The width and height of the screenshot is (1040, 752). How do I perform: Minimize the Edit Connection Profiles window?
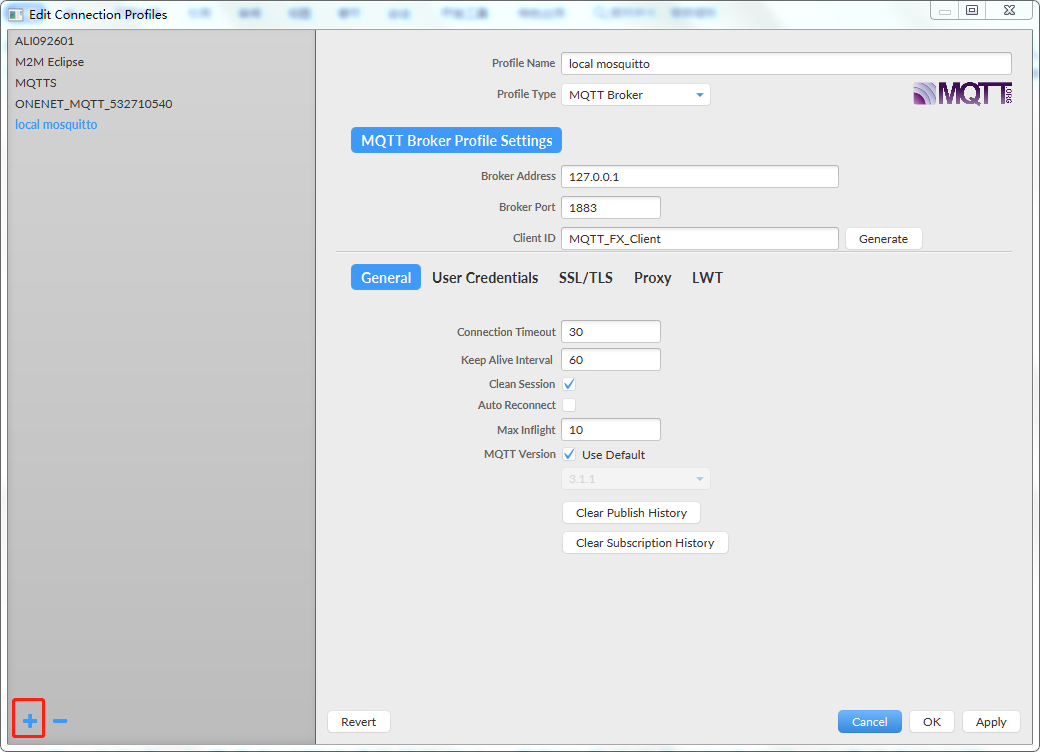coord(944,10)
